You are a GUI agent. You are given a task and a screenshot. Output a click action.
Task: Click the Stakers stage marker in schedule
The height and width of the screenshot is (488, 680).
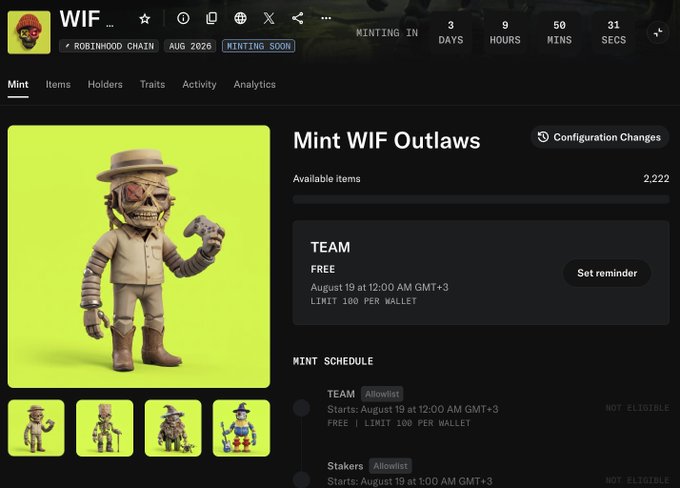(301, 480)
